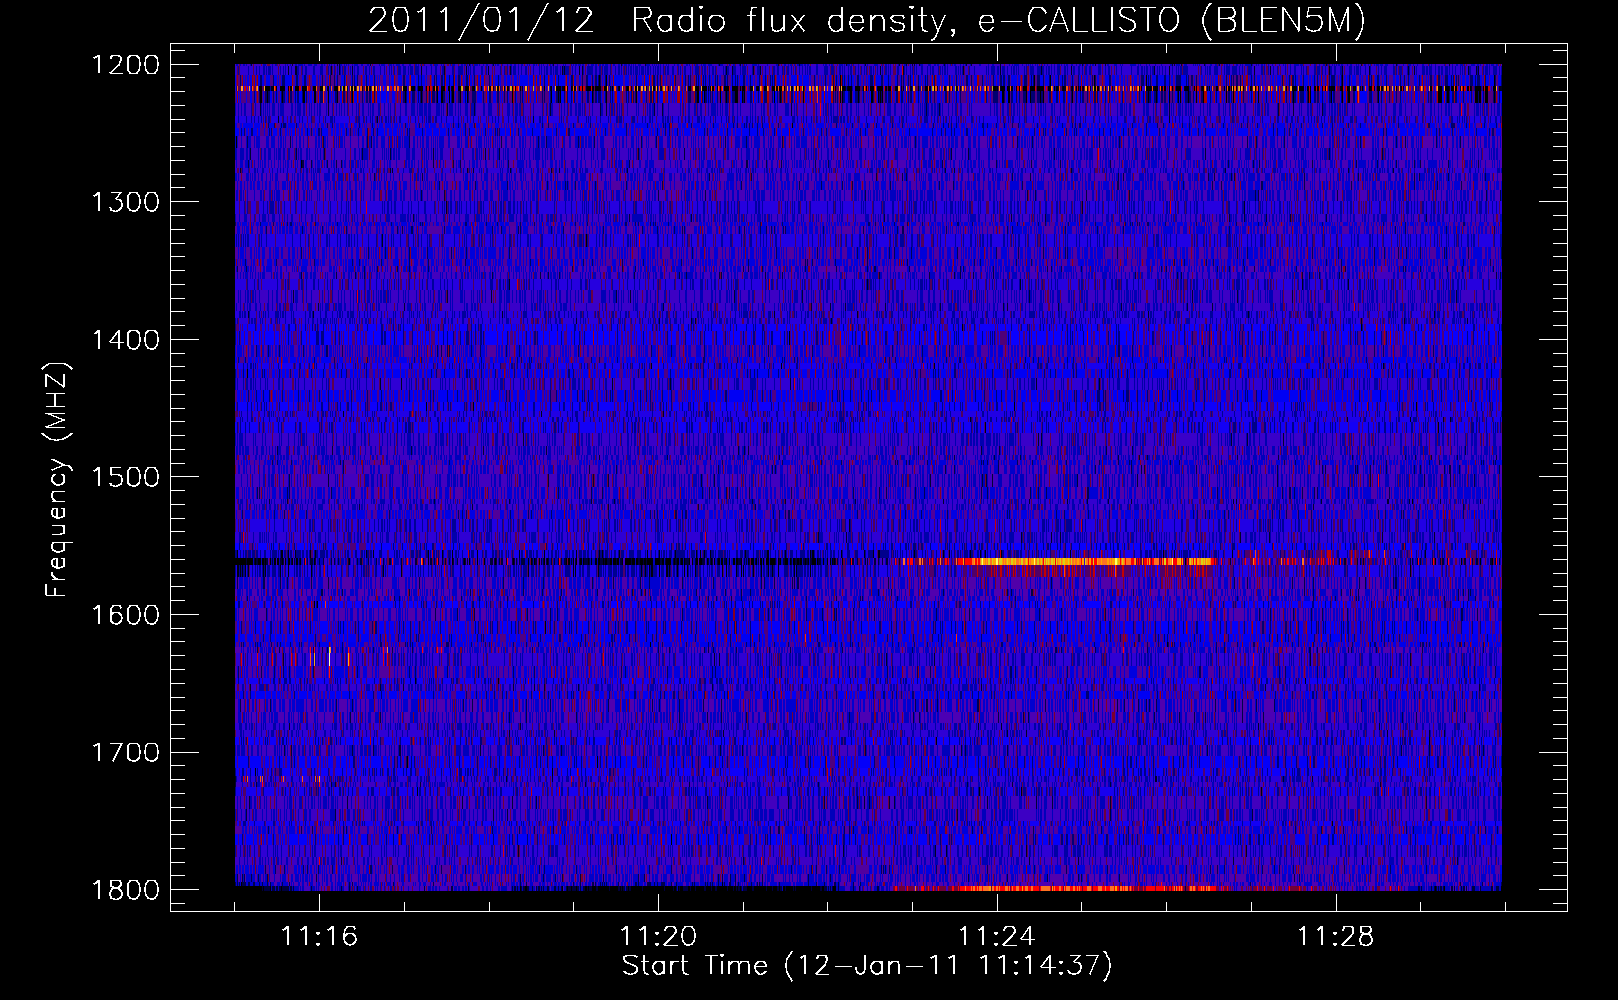This screenshot has height=1000, width=1618.
Task: Click the 11:24 time tick label
Action: coord(997,936)
